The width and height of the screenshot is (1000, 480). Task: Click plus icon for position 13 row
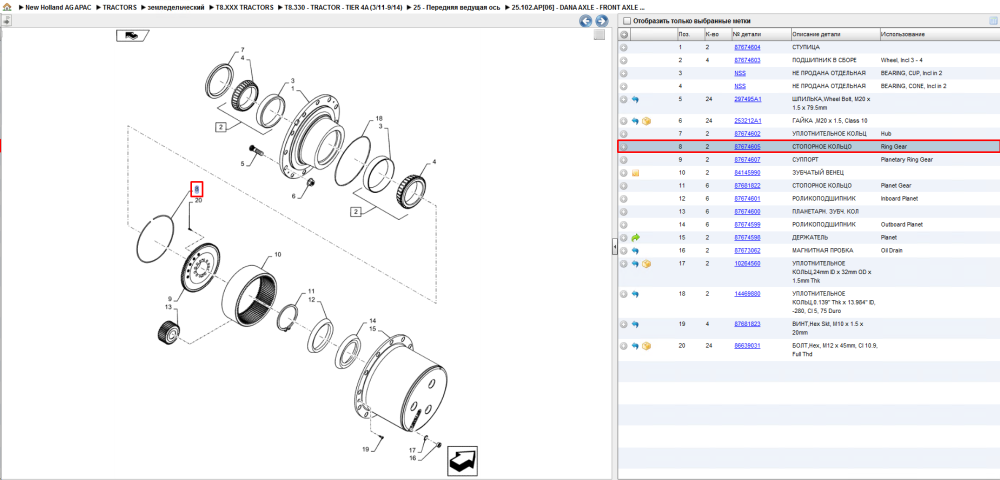624,212
